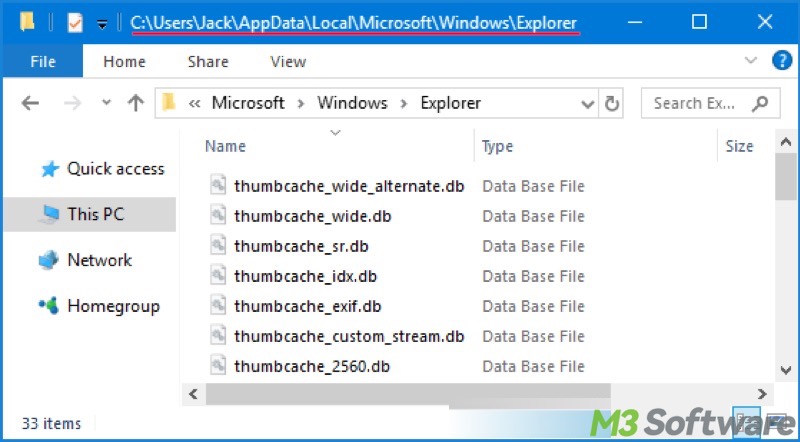Click file icon of thumbcache_wide.db
Screen dimensions: 800x442
point(218,215)
